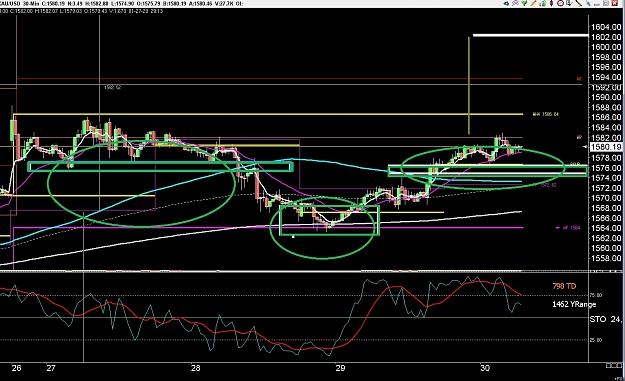This screenshot has width=625, height=381.
Task: Click the current price tag 1580.19
Action: 605,147
